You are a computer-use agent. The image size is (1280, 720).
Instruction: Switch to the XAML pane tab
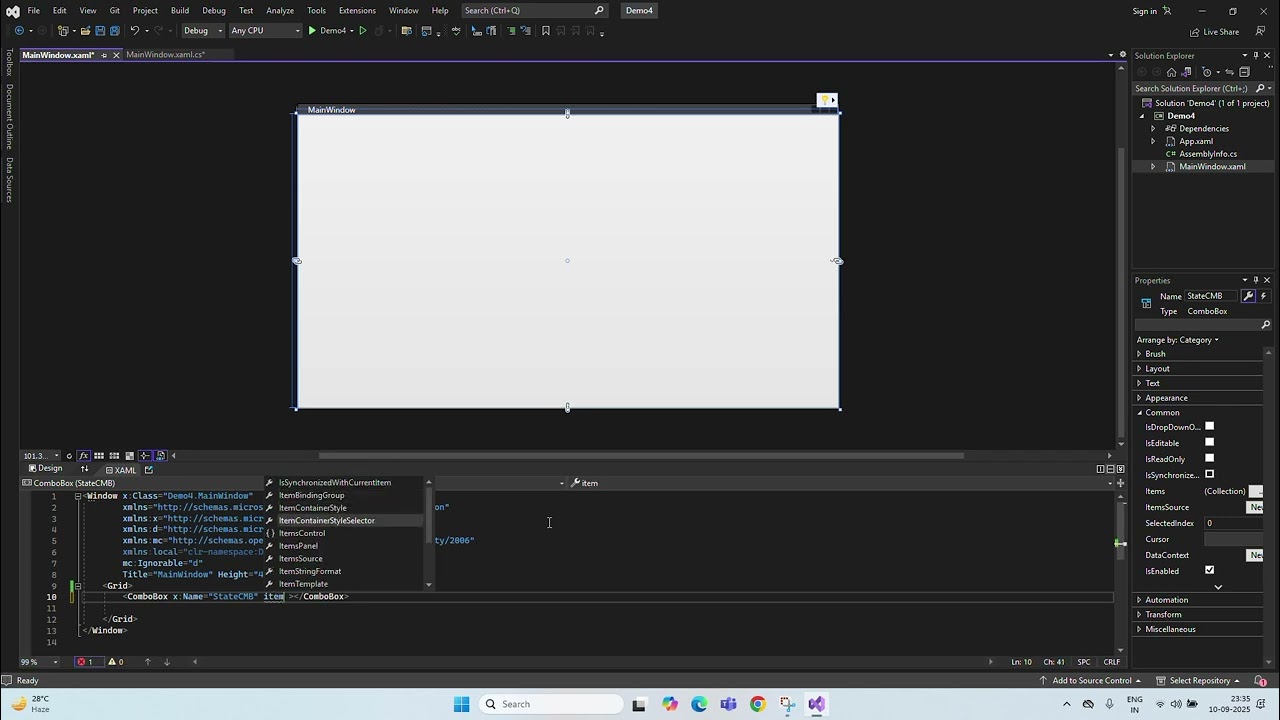120,470
